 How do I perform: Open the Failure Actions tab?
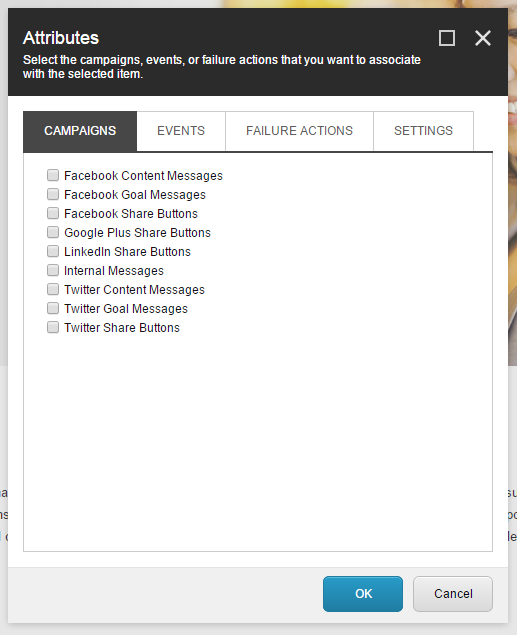coord(299,131)
